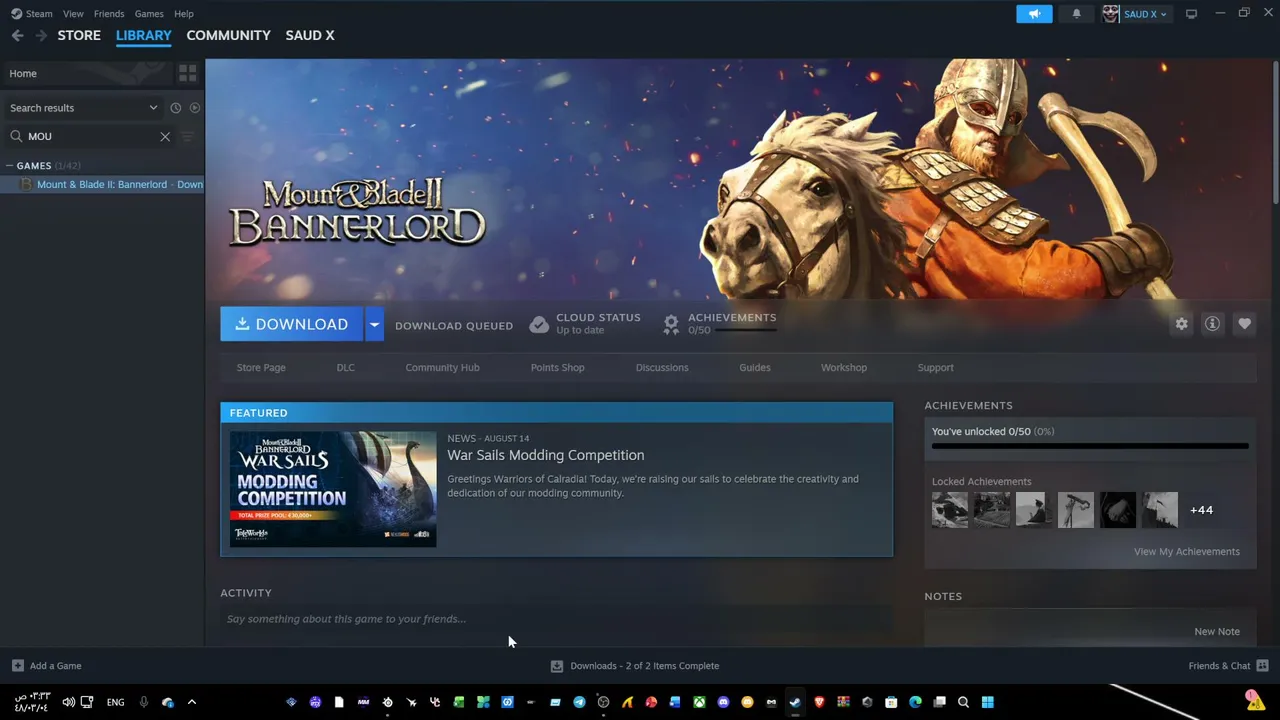Click the War Sails Modding Competition thumbnail
1280x720 pixels.
tap(333, 489)
